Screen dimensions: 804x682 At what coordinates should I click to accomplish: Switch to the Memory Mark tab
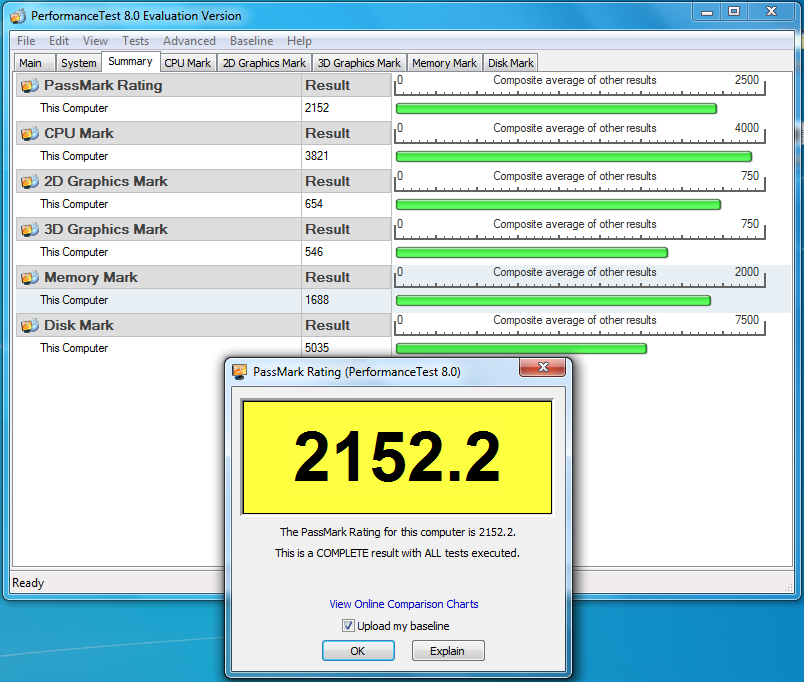click(x=444, y=63)
